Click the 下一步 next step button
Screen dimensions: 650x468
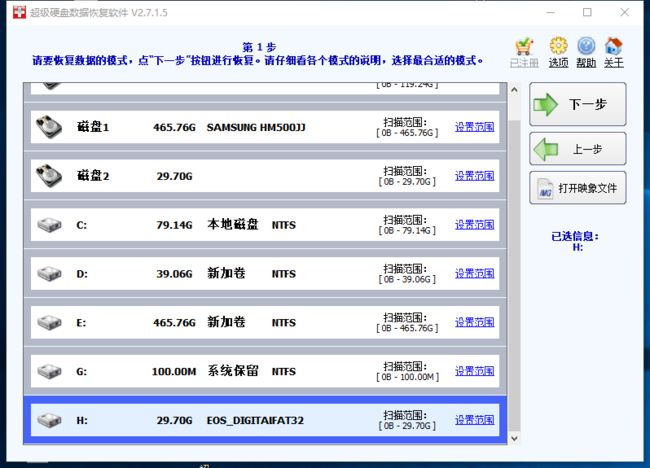[x=577, y=104]
